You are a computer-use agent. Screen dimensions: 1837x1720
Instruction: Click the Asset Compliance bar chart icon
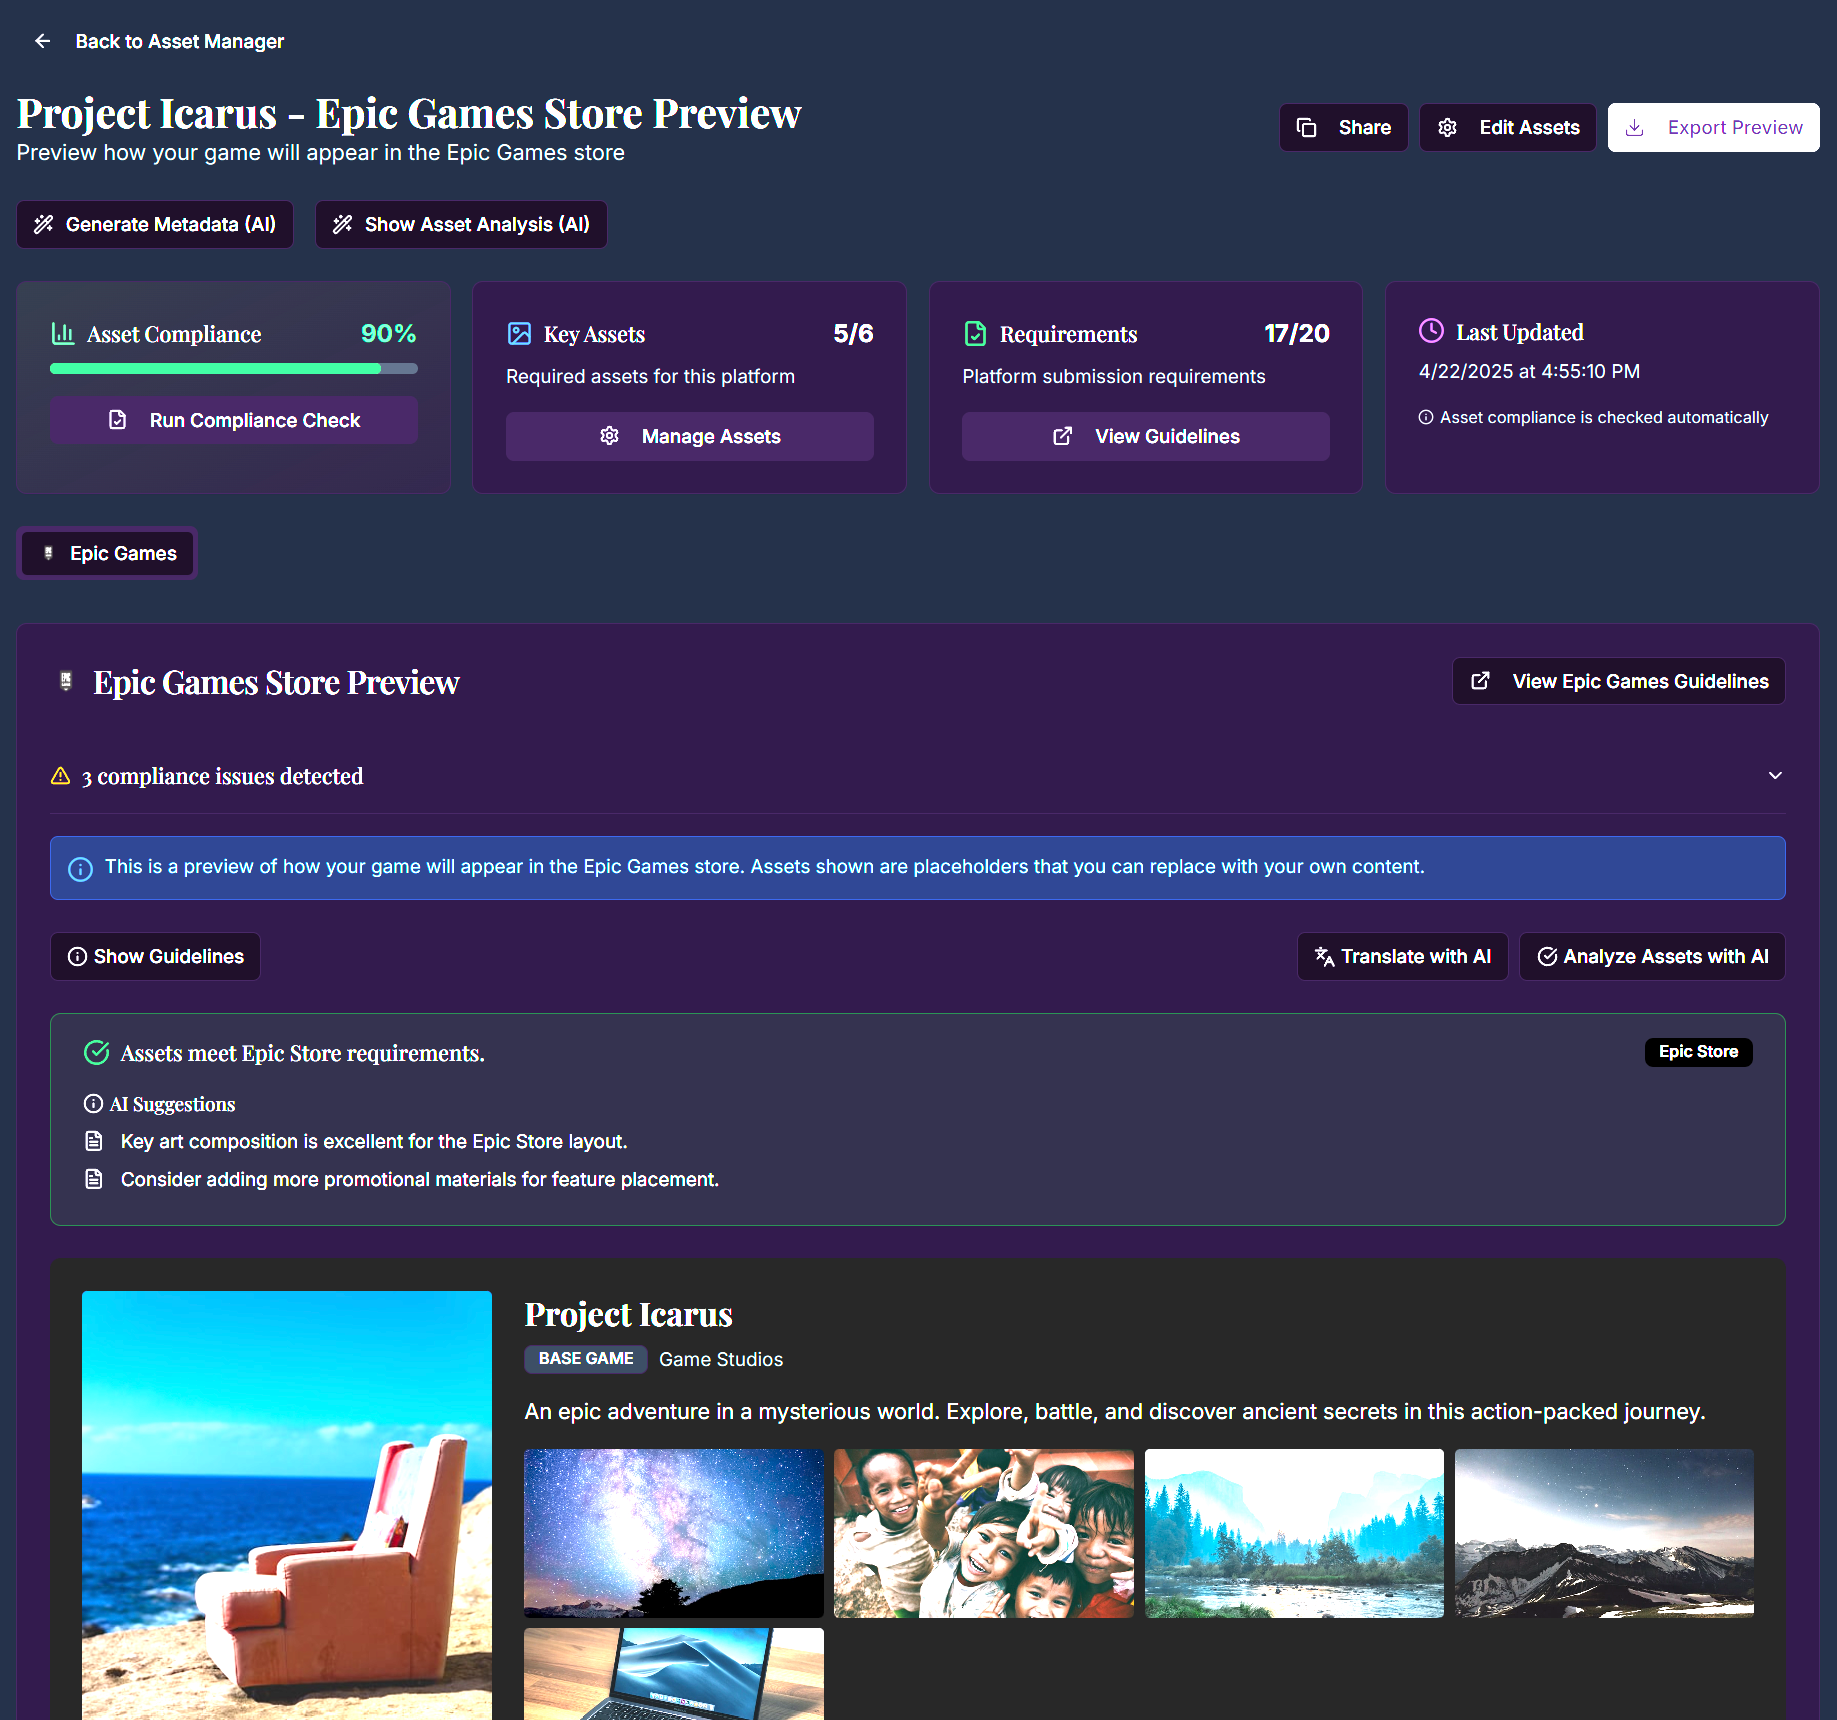[62, 333]
